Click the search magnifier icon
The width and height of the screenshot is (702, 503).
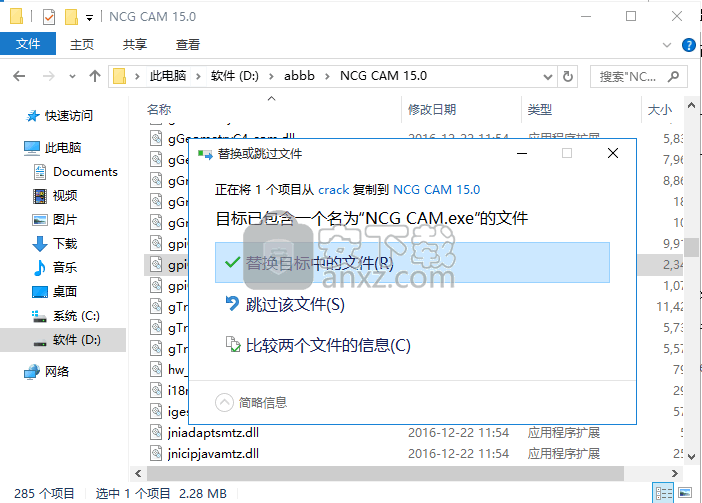click(x=673, y=77)
